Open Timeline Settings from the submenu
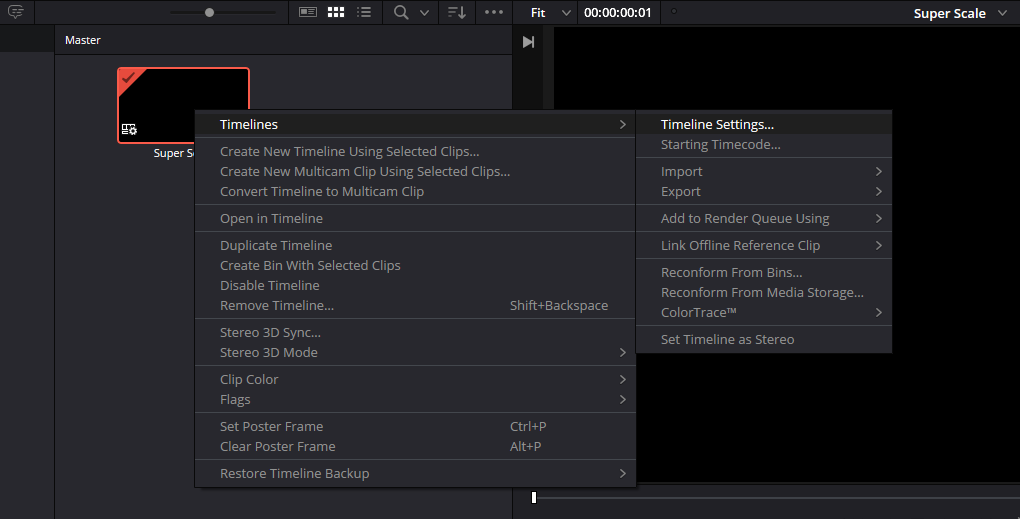The width and height of the screenshot is (1020, 519). click(764, 124)
